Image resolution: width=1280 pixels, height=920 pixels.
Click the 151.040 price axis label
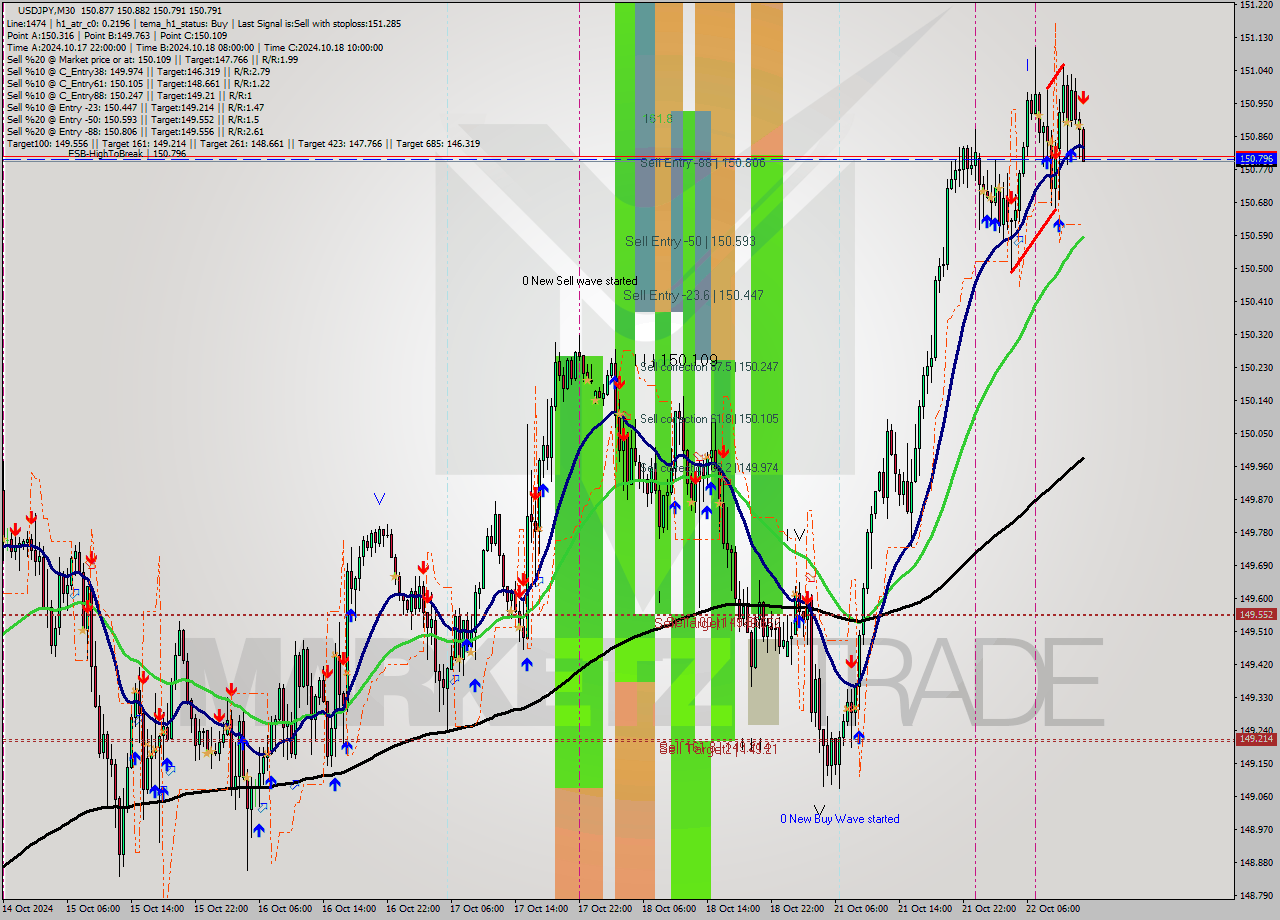coord(1256,70)
